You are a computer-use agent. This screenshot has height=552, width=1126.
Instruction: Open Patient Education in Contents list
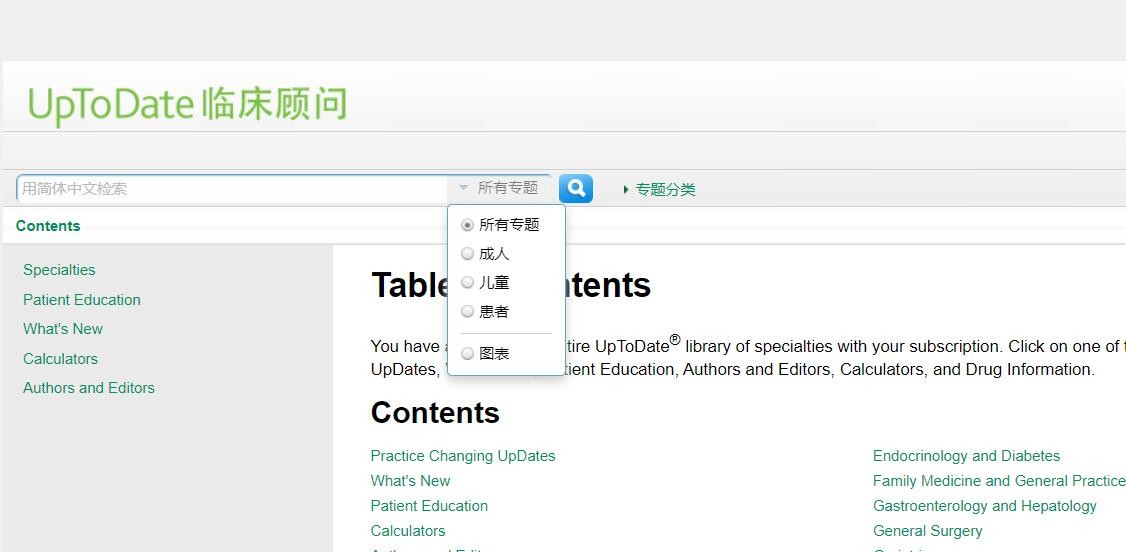429,506
